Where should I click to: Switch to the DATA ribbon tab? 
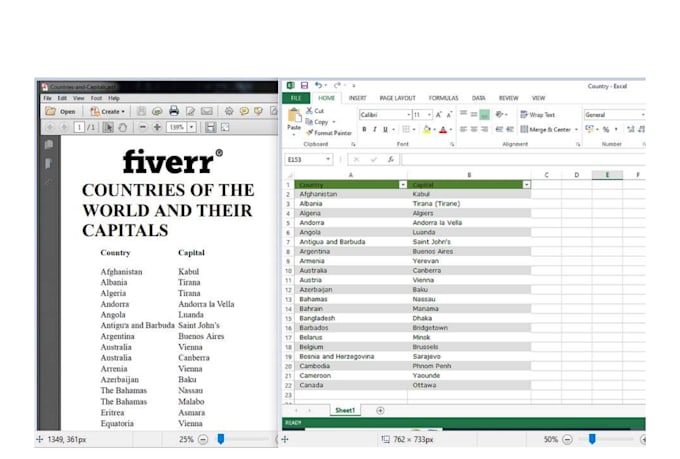tap(478, 98)
